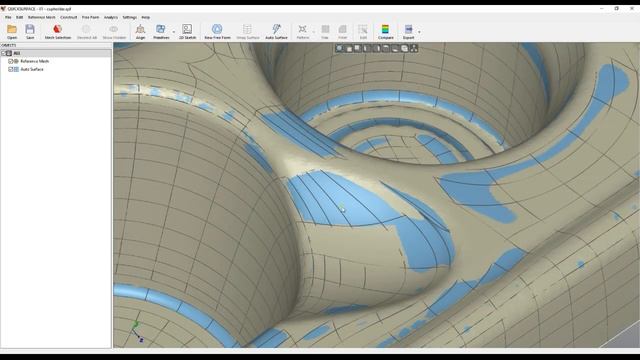
Task: Click the Deselect All toolbar icon
Action: click(x=87, y=31)
